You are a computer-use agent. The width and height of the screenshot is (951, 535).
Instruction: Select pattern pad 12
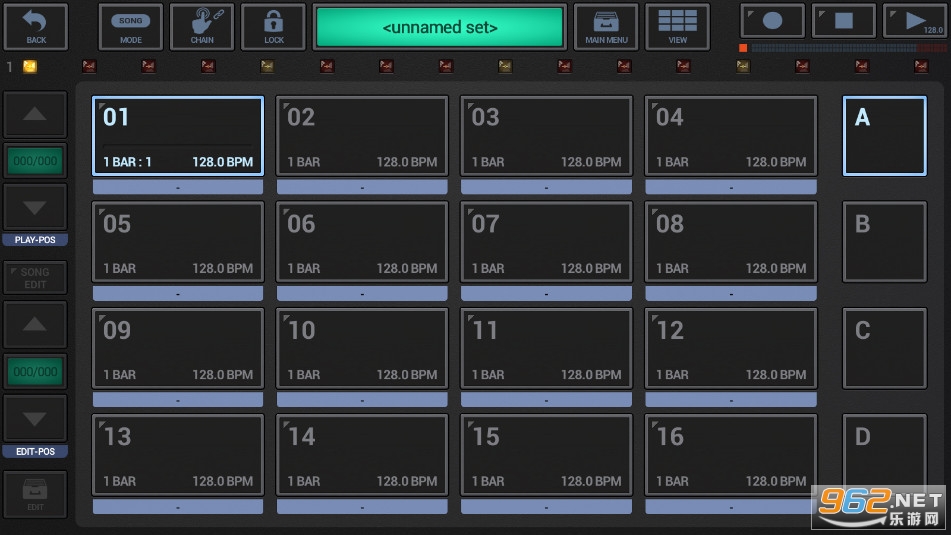[731, 348]
